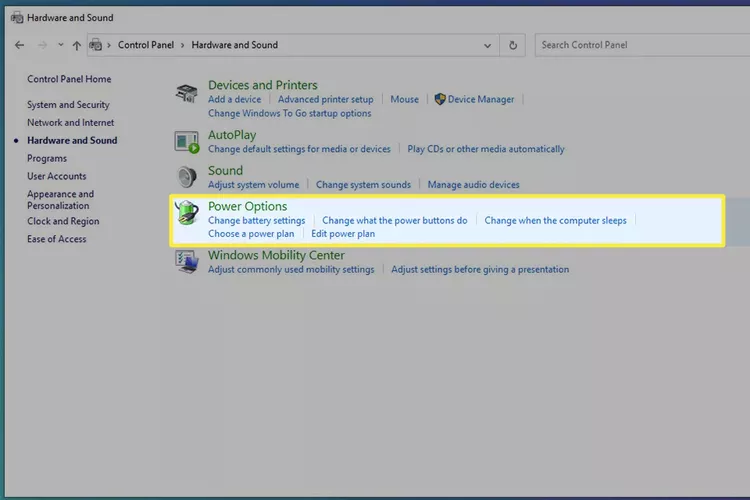Open System and Security category

(68, 105)
